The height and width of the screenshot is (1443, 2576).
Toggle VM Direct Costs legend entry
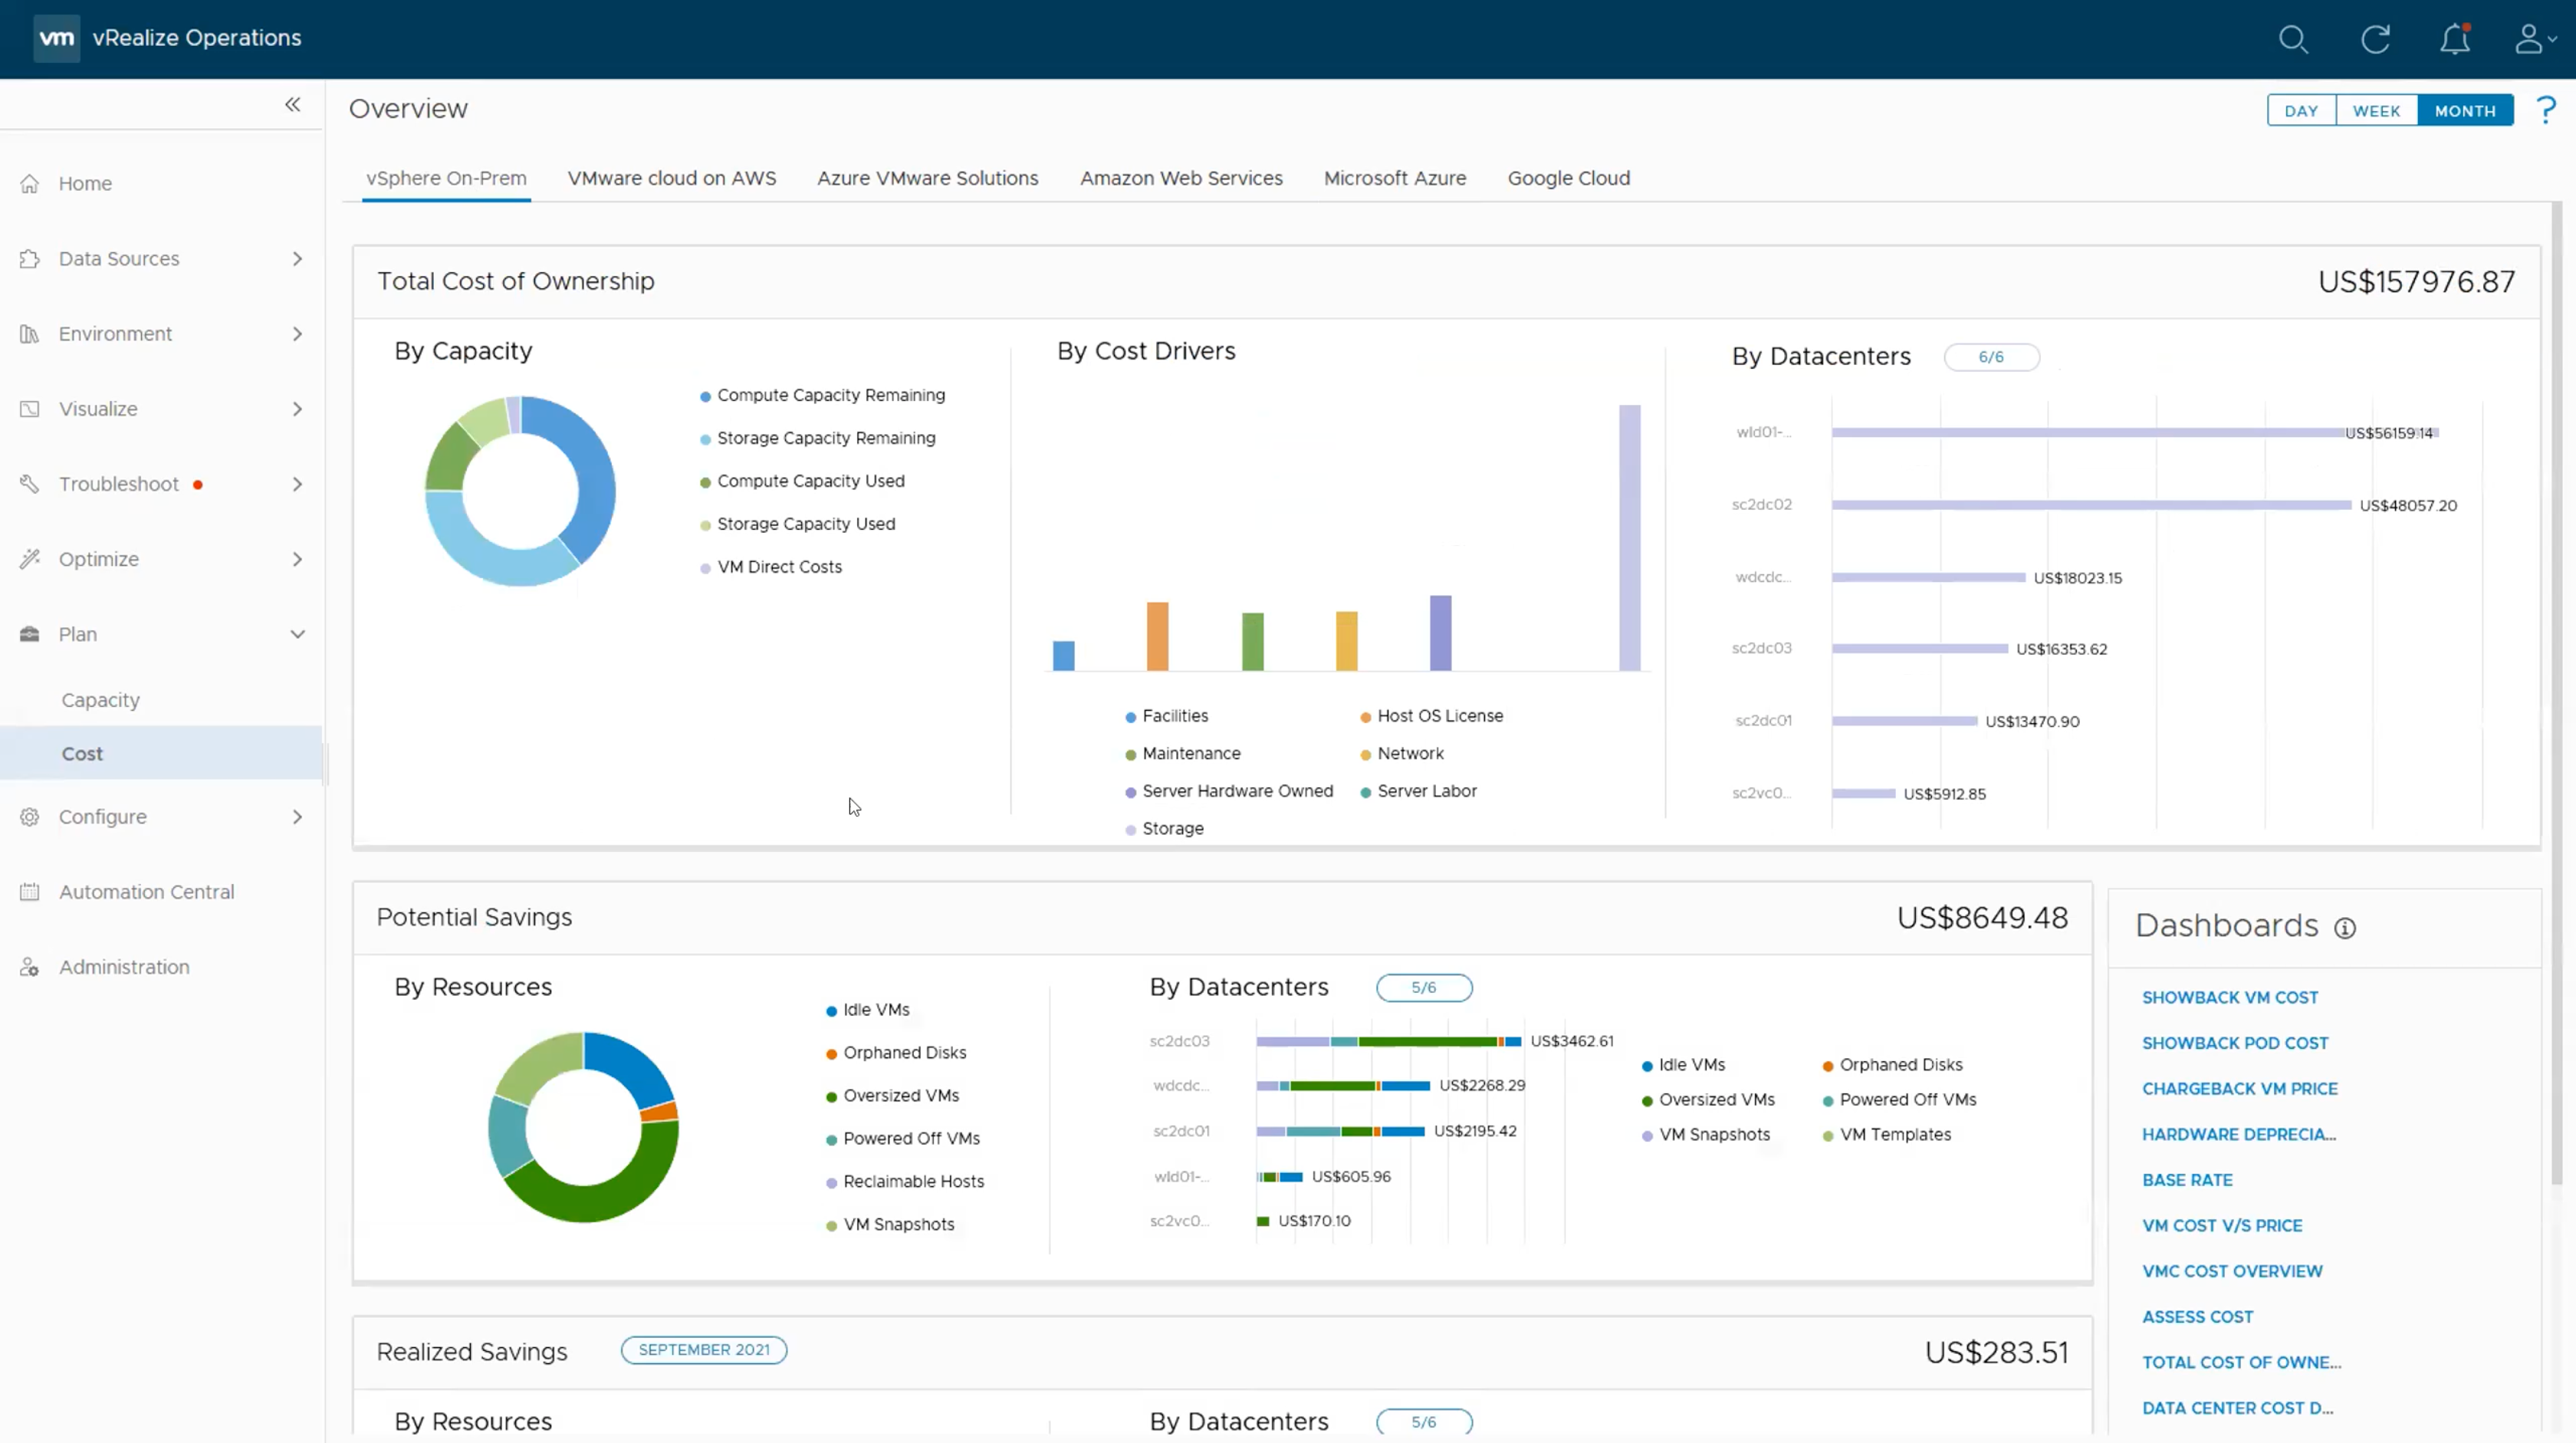pyautogui.click(x=771, y=567)
